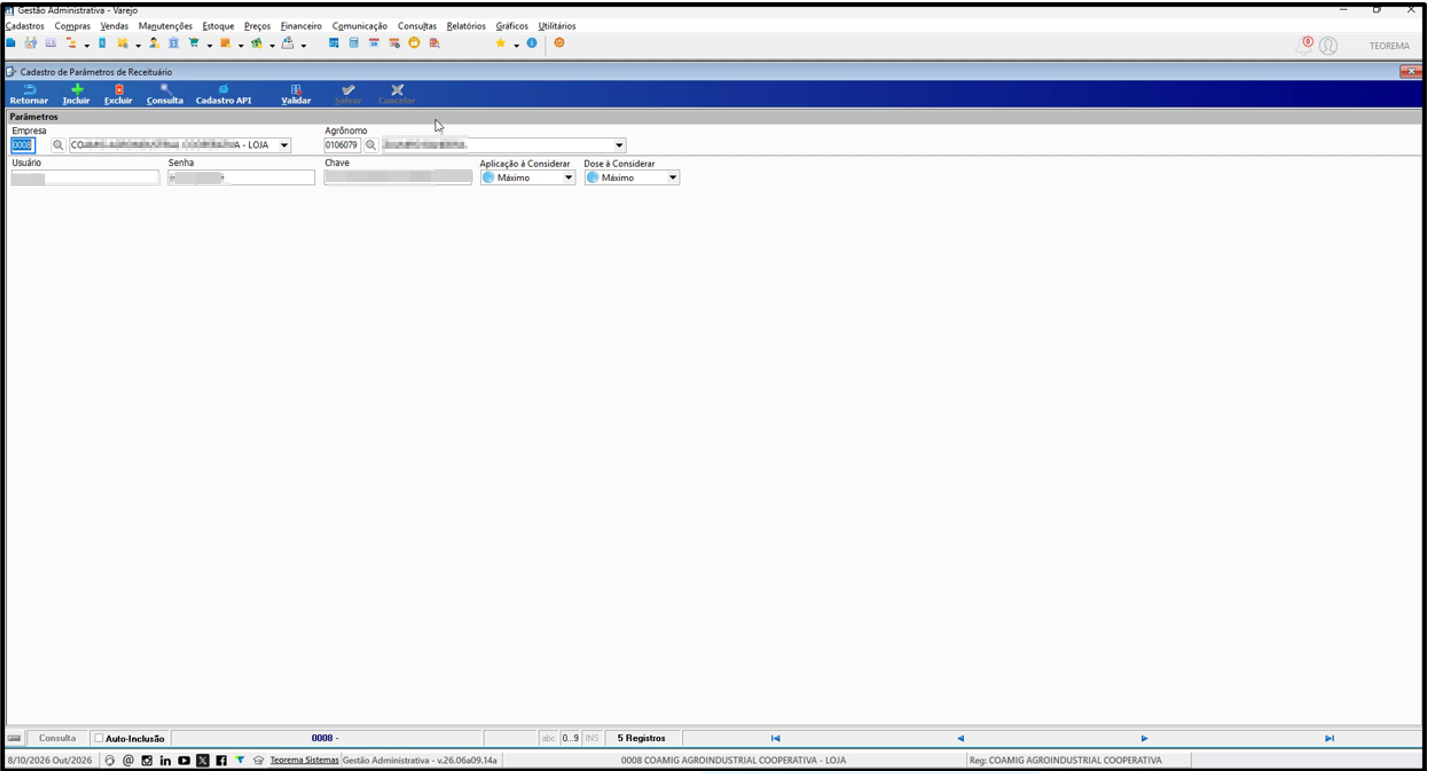Click the Retornar toolbar button

click(29, 95)
